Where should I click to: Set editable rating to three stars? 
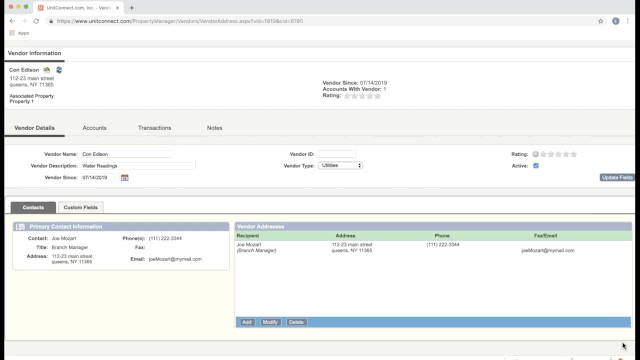coord(558,154)
